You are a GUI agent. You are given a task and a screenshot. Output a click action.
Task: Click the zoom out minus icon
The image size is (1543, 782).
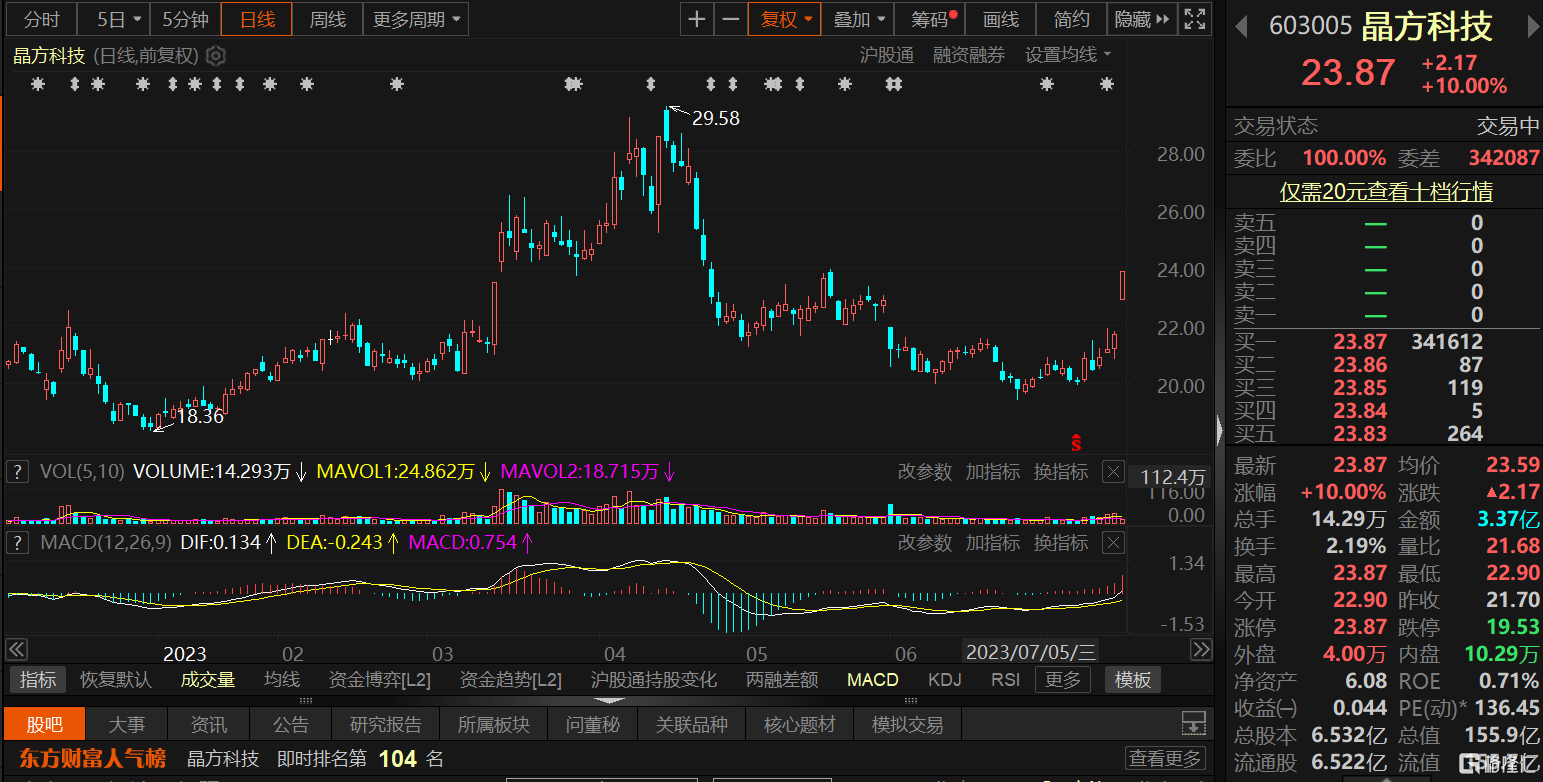click(x=731, y=19)
